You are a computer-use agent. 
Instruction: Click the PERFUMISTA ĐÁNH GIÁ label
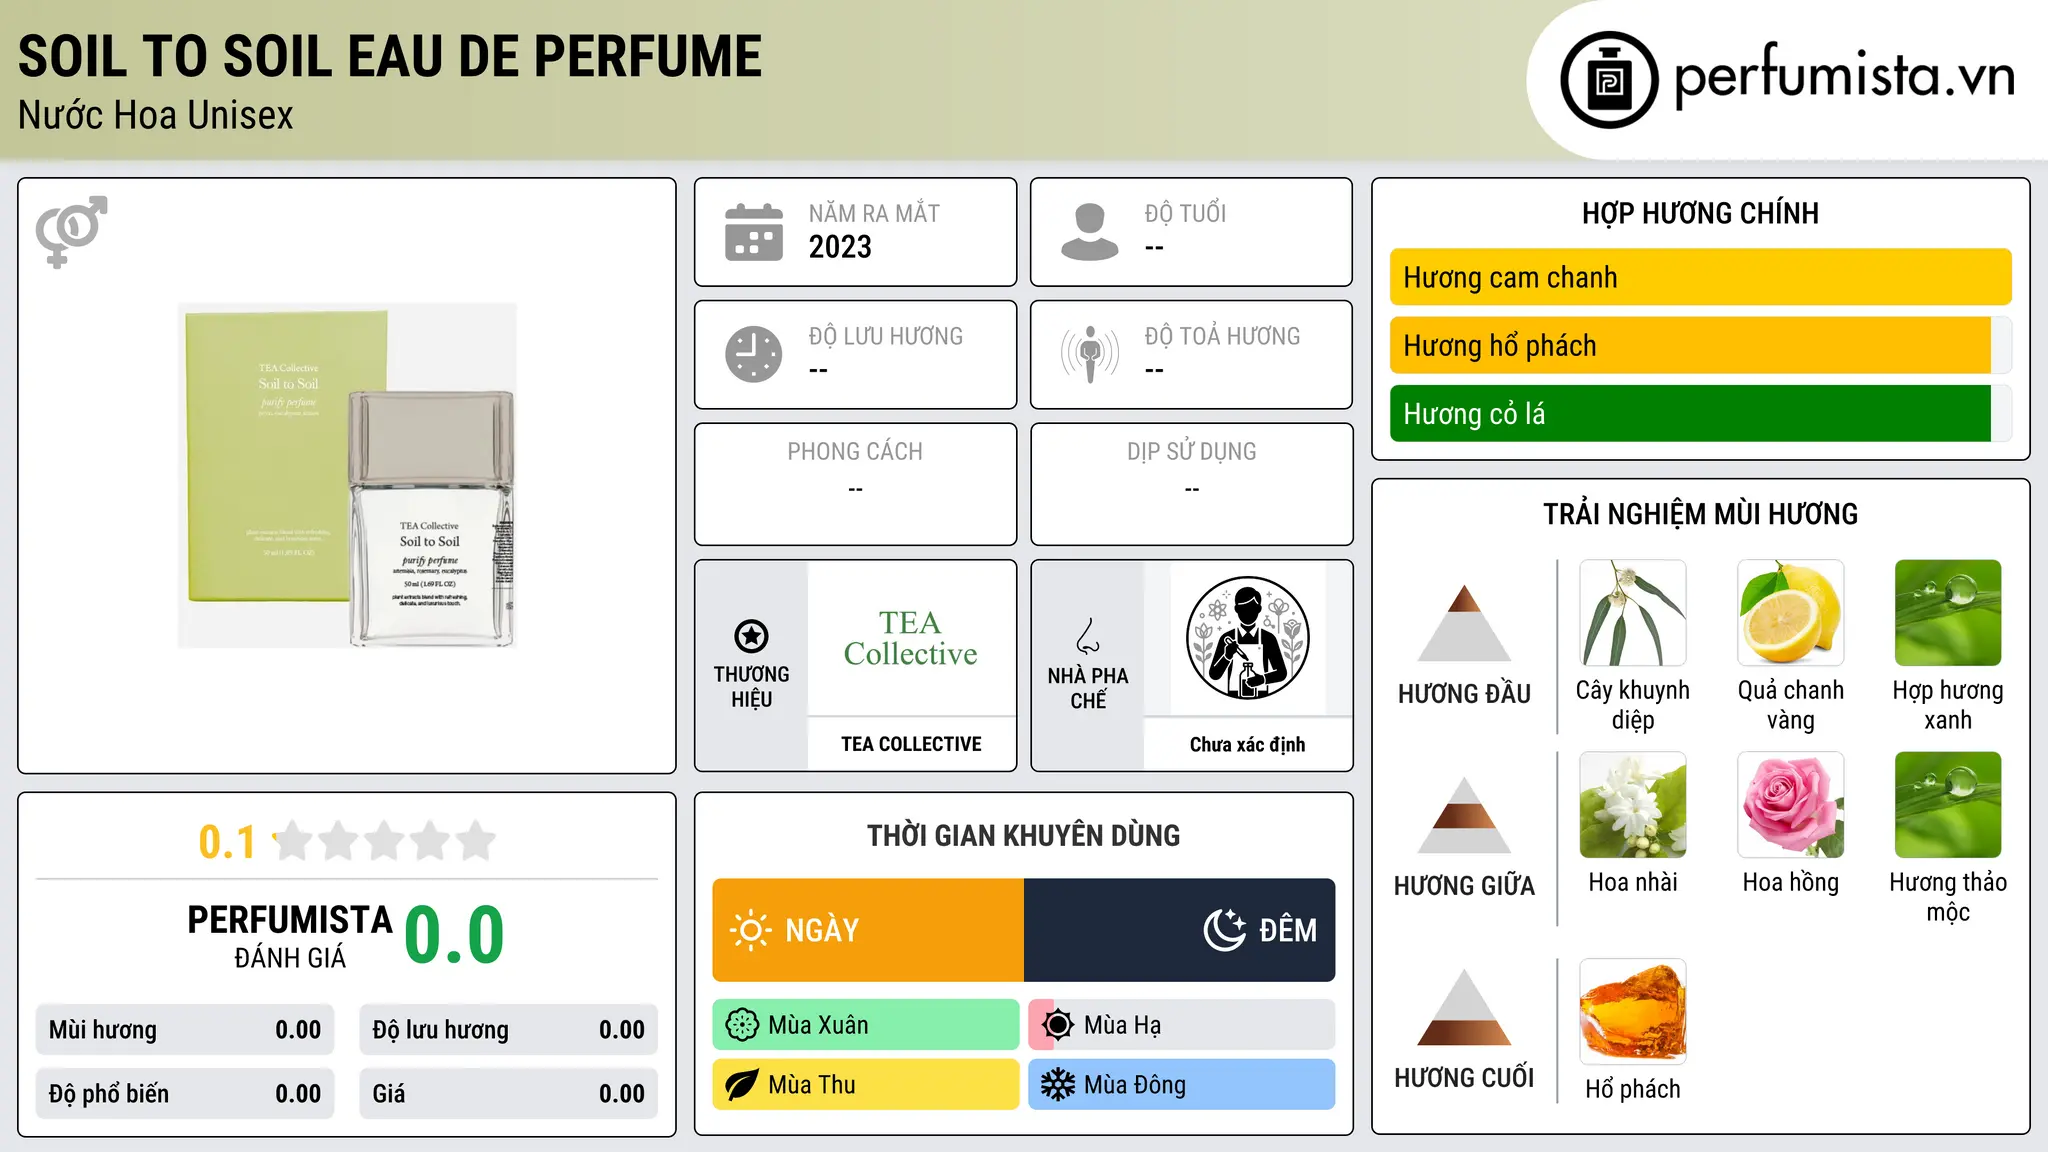pyautogui.click(x=290, y=935)
